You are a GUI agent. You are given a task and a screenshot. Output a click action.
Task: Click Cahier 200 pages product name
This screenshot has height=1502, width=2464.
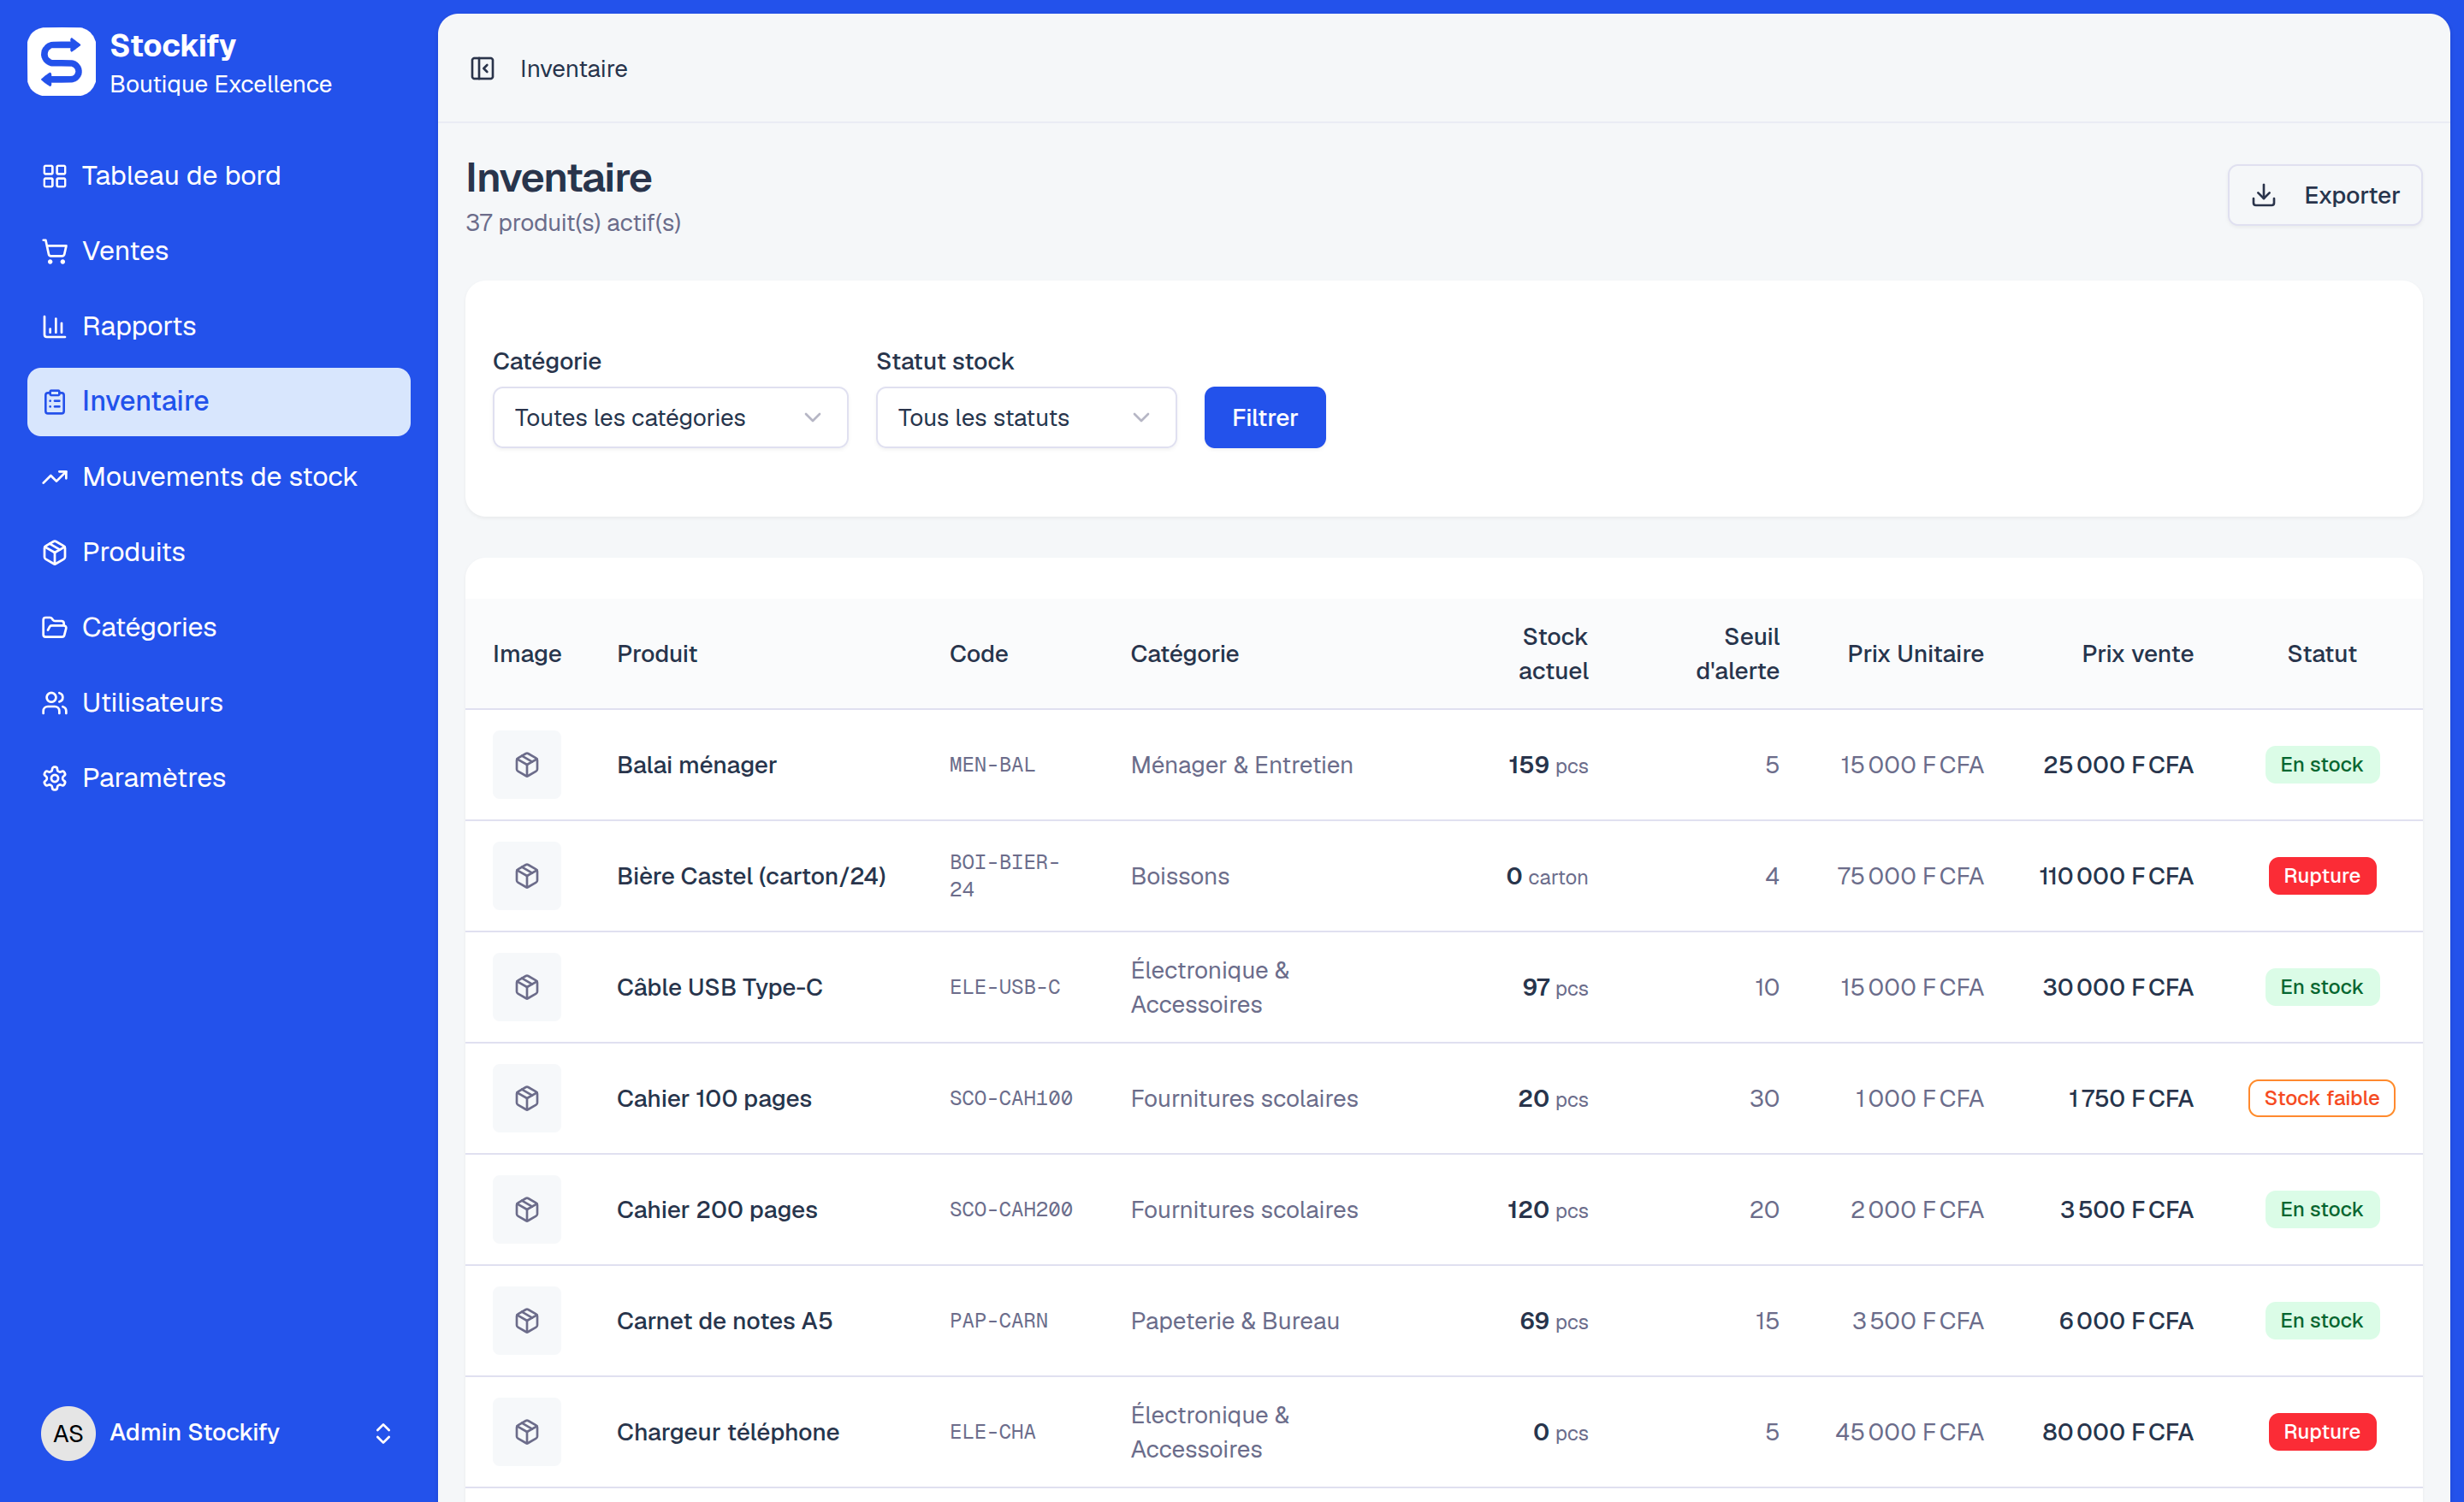point(717,1209)
